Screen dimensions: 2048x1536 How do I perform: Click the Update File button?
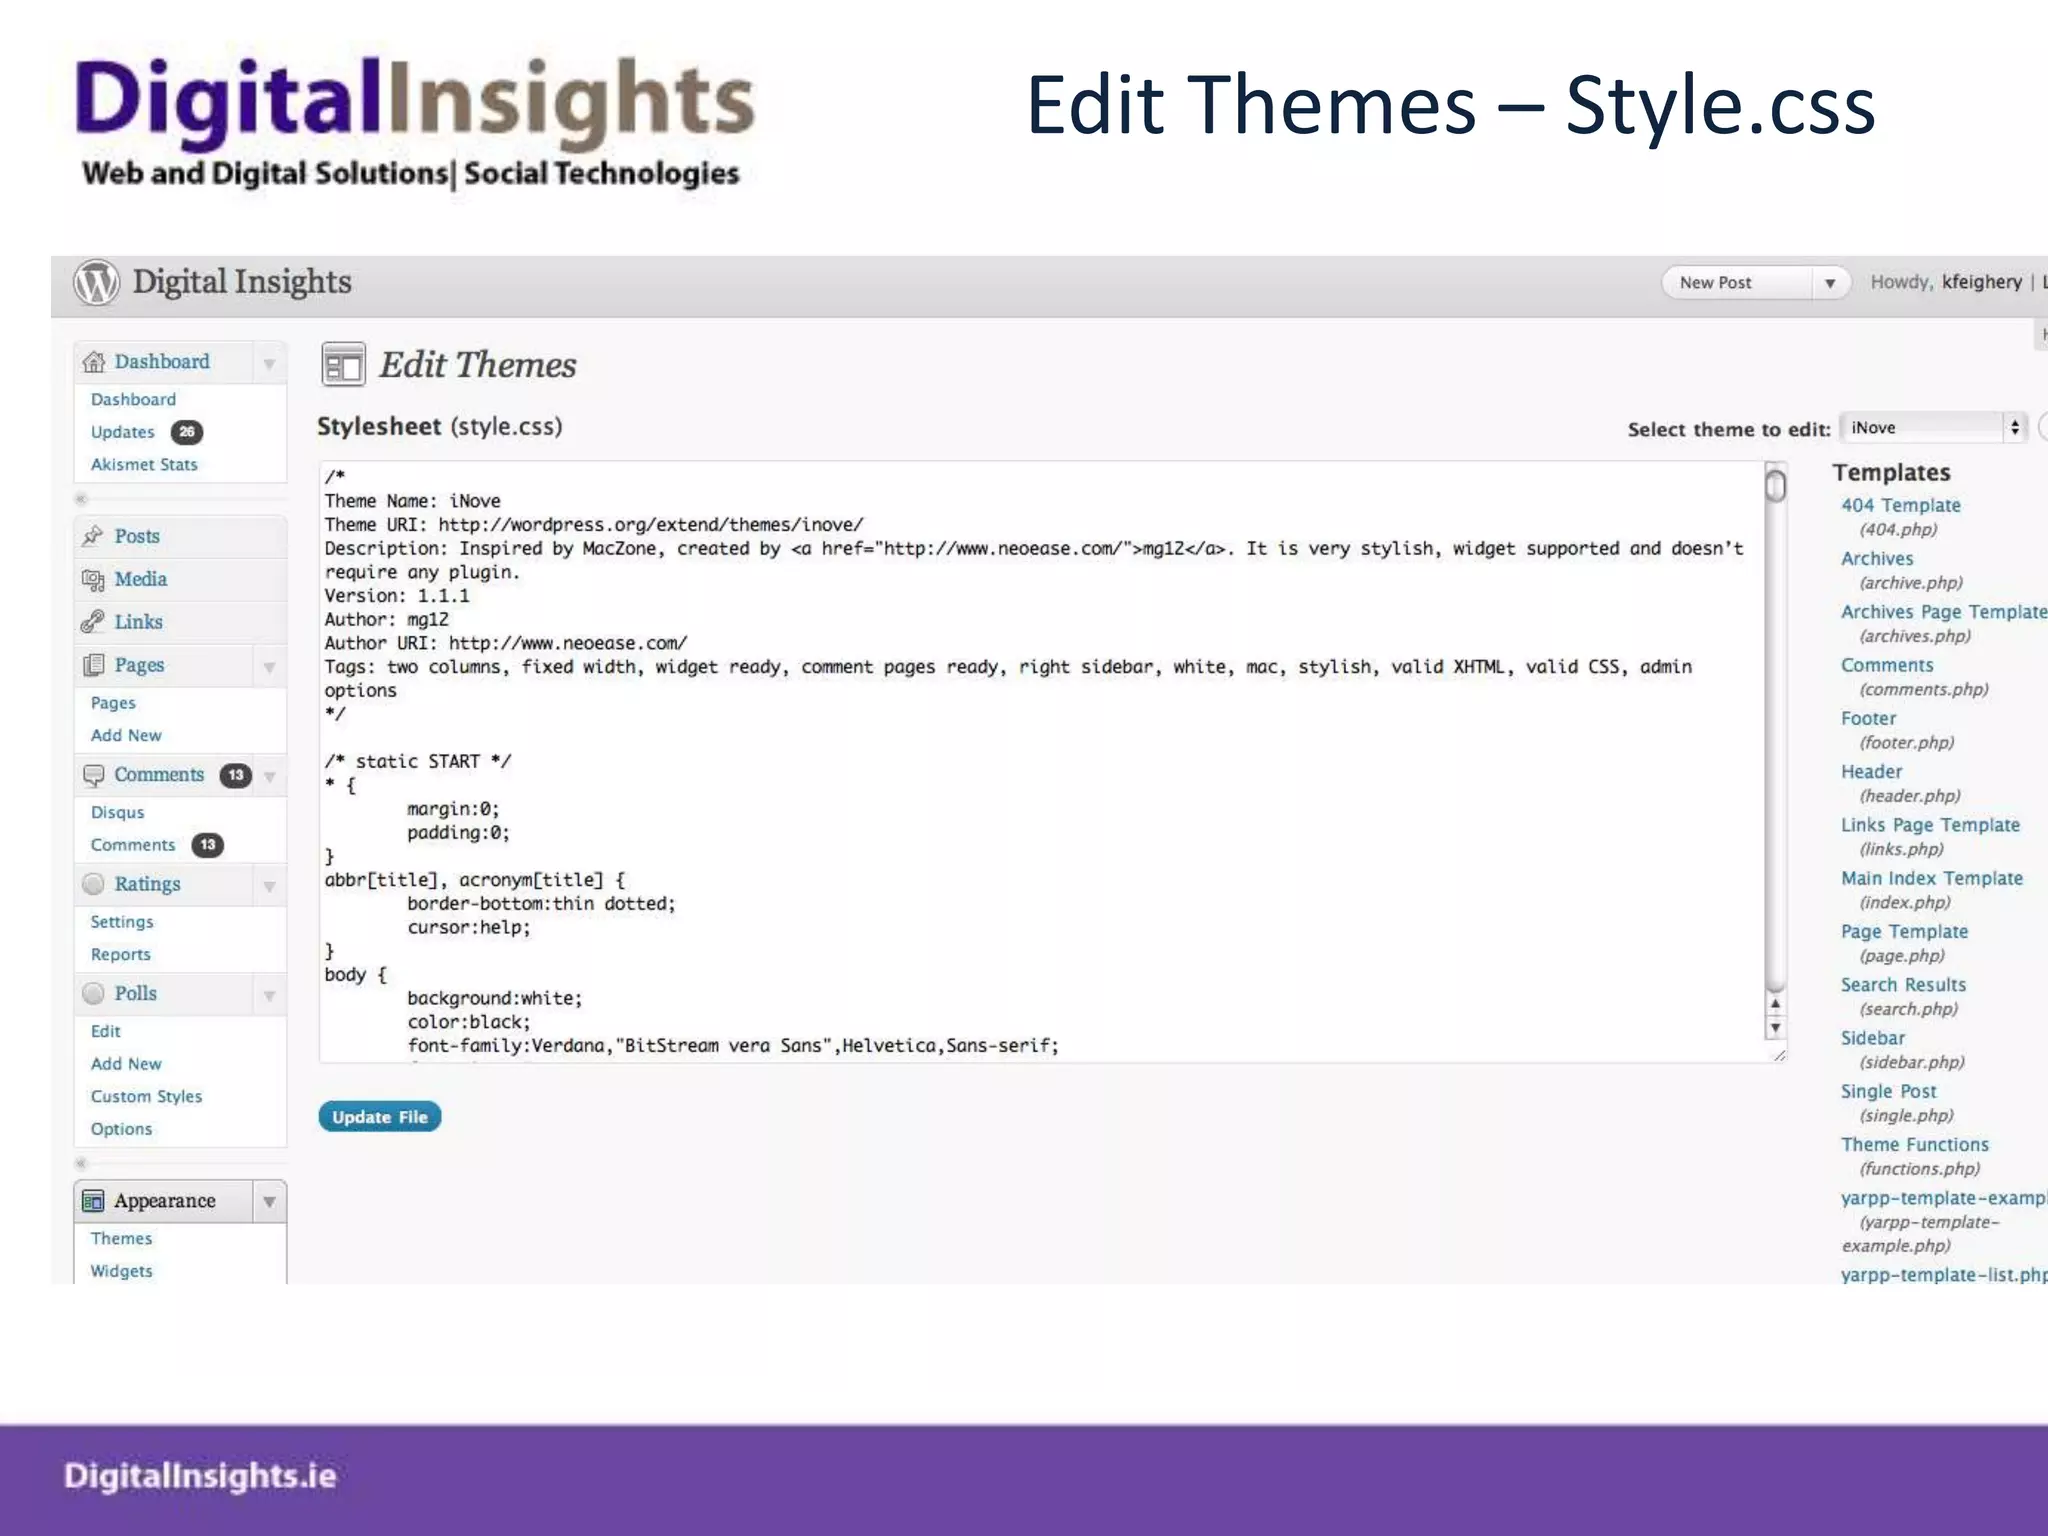[379, 1117]
